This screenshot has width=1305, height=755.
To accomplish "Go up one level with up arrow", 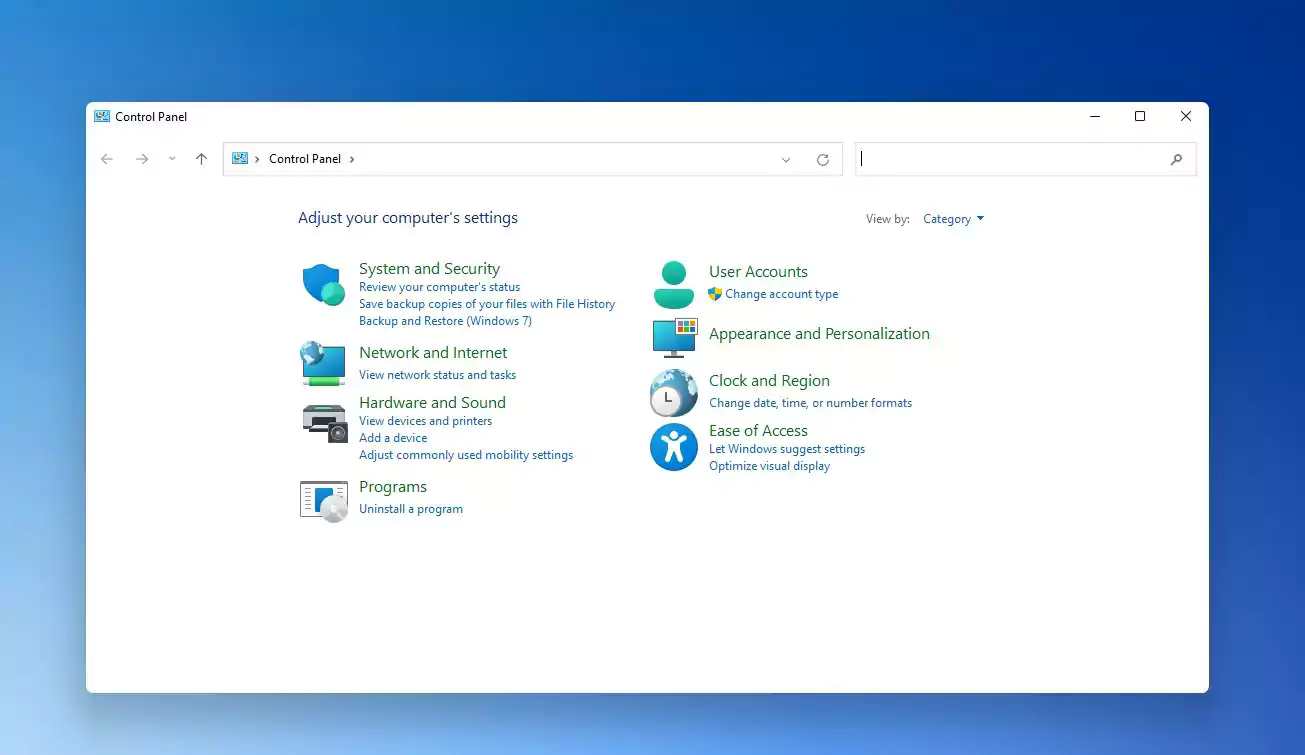I will tap(202, 159).
